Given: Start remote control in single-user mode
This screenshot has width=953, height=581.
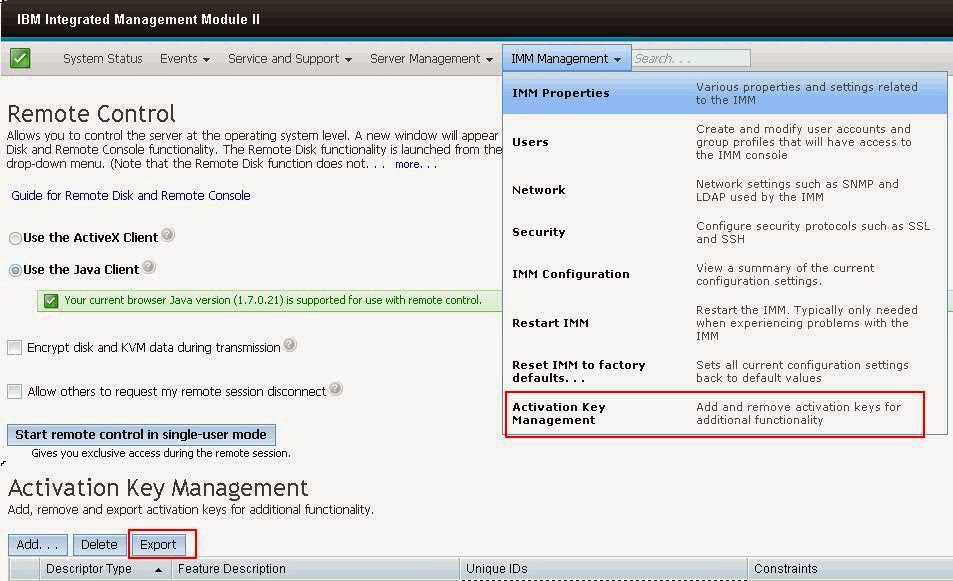Looking at the screenshot, I should [141, 435].
